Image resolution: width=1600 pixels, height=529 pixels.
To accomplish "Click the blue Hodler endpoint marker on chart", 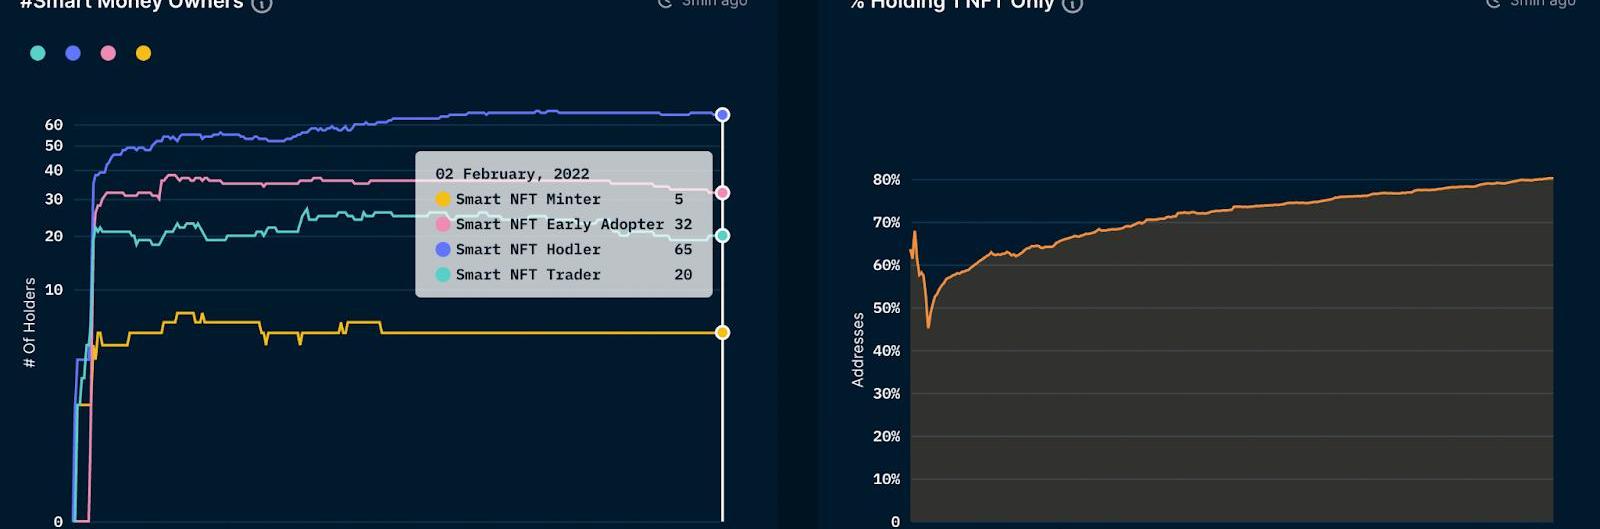I will [722, 115].
